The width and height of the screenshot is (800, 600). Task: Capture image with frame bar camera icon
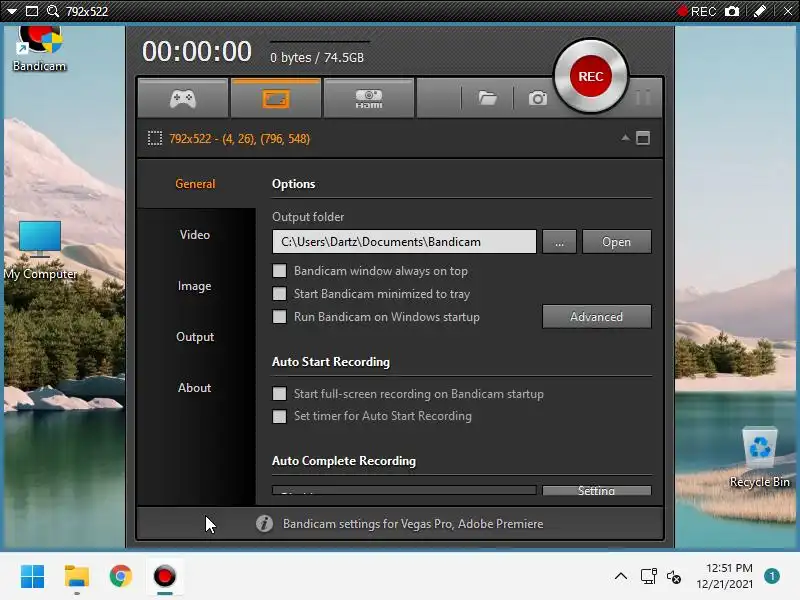pyautogui.click(x=732, y=11)
